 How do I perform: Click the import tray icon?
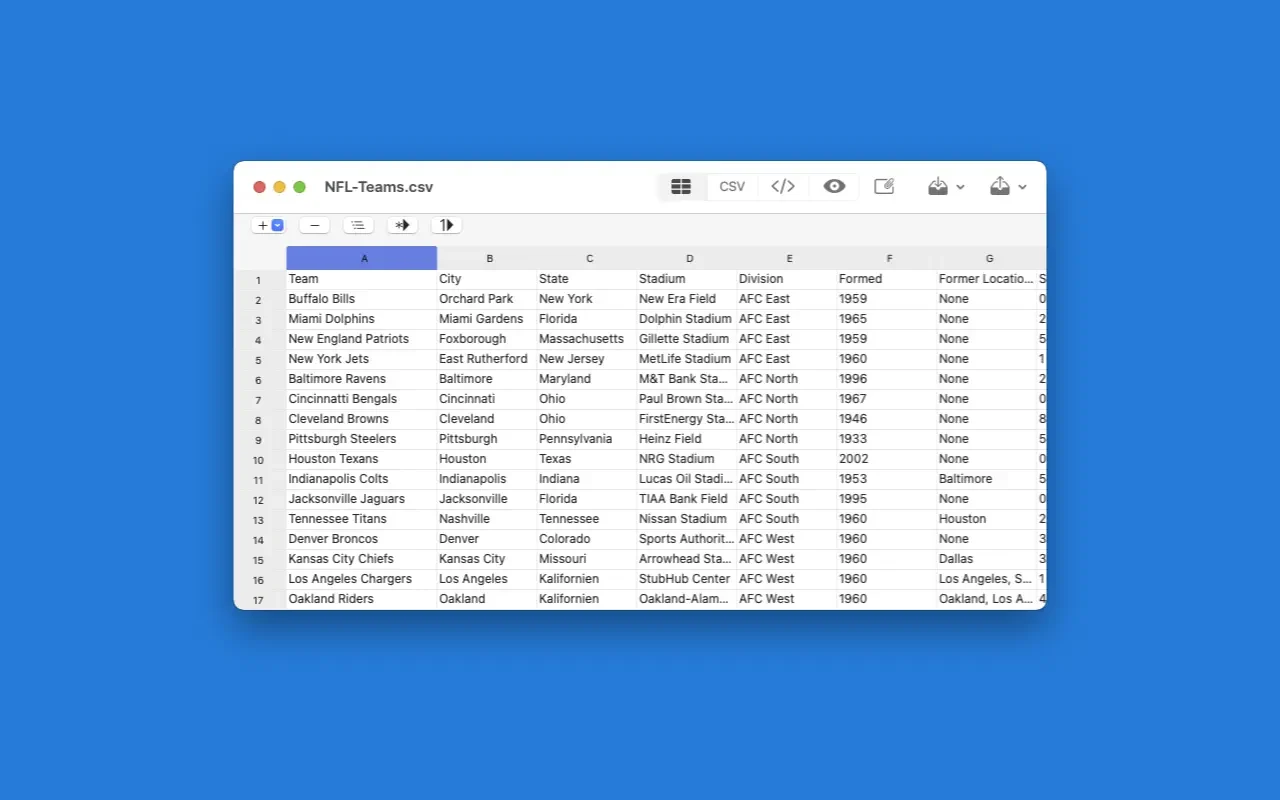pos(938,187)
